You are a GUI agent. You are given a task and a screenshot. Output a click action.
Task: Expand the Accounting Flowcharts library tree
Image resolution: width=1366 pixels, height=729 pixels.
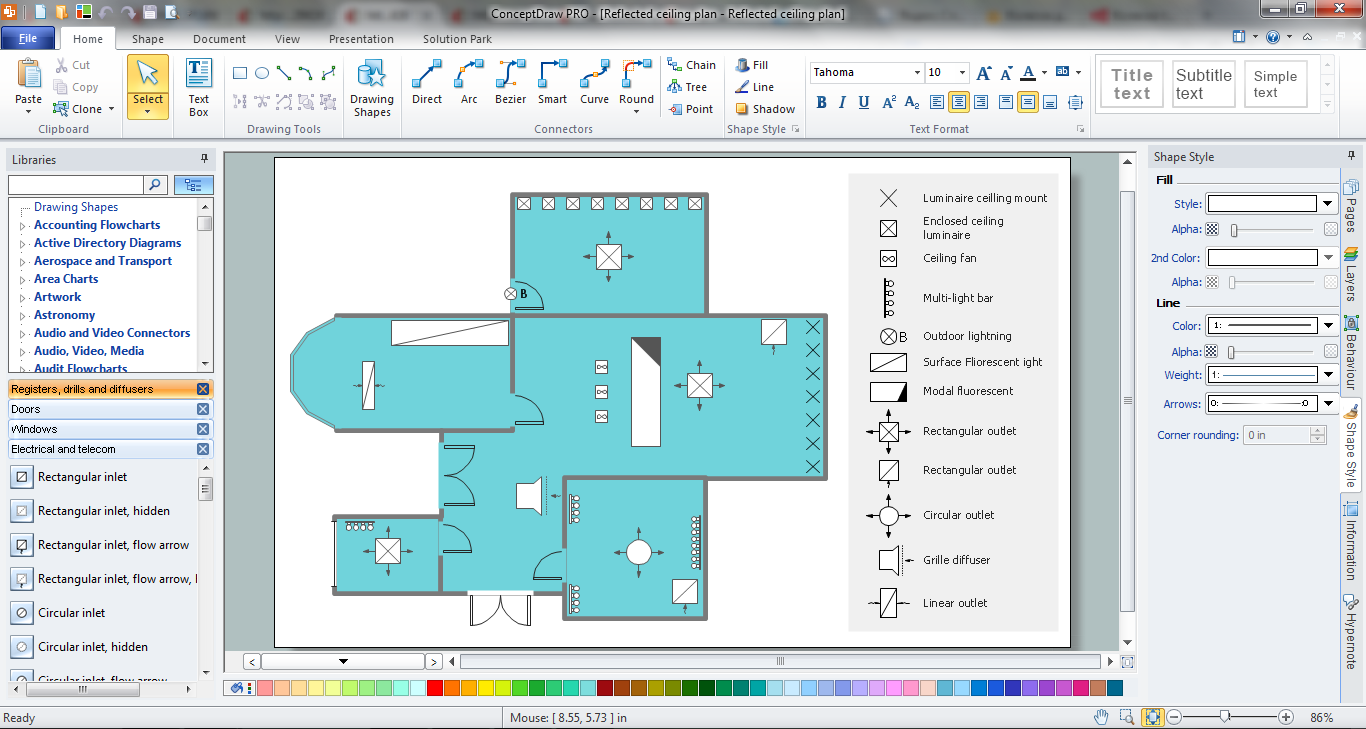[23, 226]
